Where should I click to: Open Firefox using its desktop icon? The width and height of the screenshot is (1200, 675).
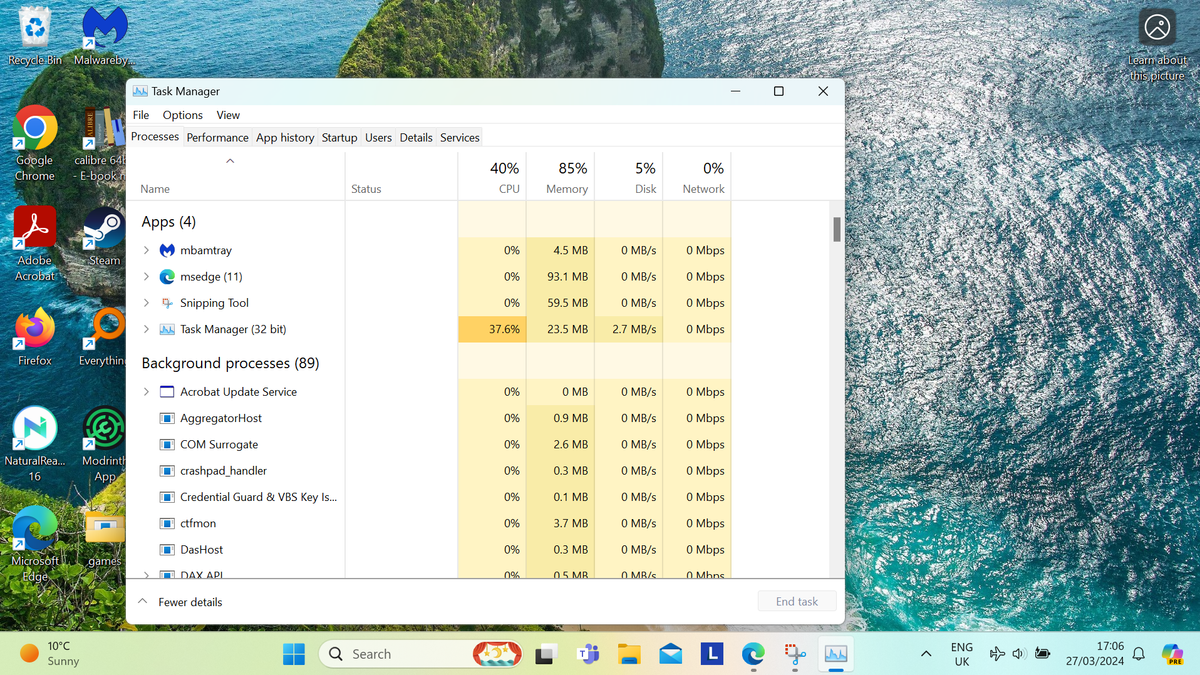[34, 328]
